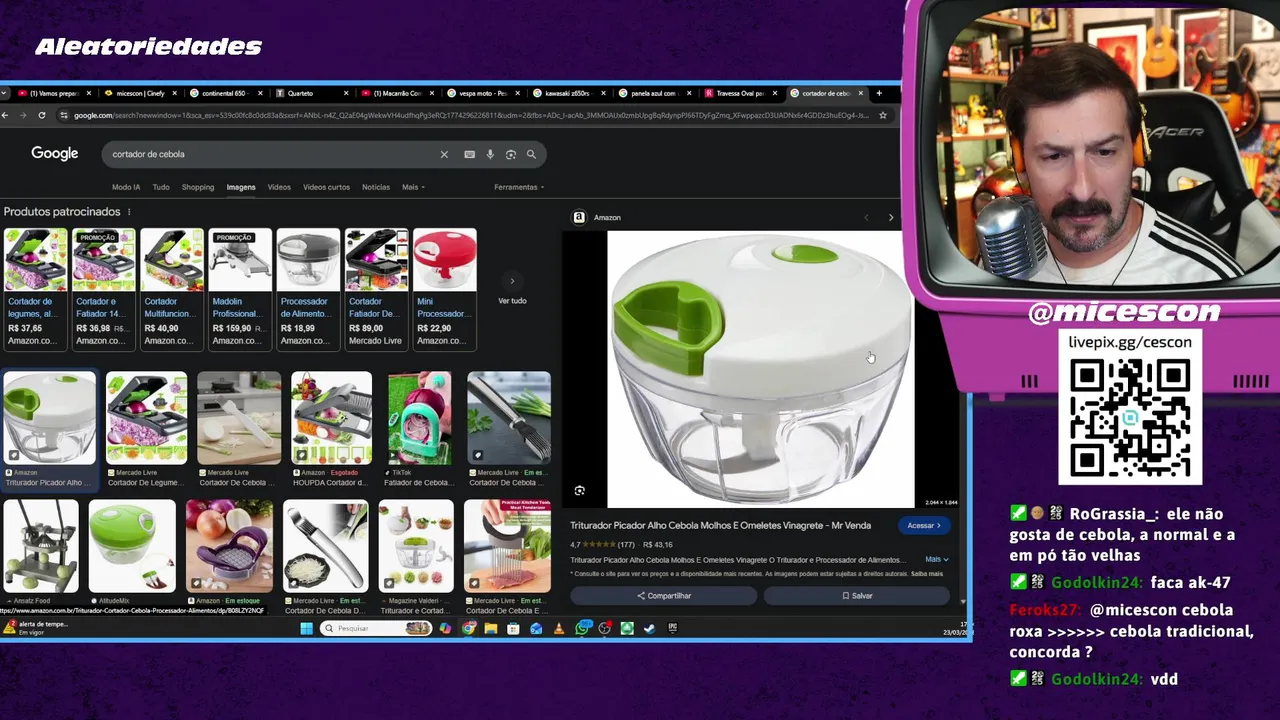Open Copilot icon in the taskbar
The width and height of the screenshot is (1280, 720).
pyautogui.click(x=445, y=628)
